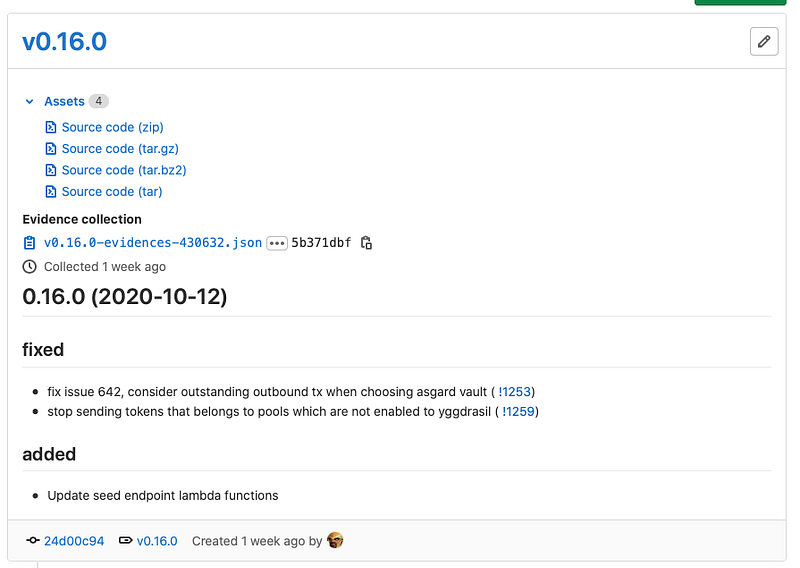Download Source code (tar)
This screenshot has height=568, width=800.
coord(112,191)
